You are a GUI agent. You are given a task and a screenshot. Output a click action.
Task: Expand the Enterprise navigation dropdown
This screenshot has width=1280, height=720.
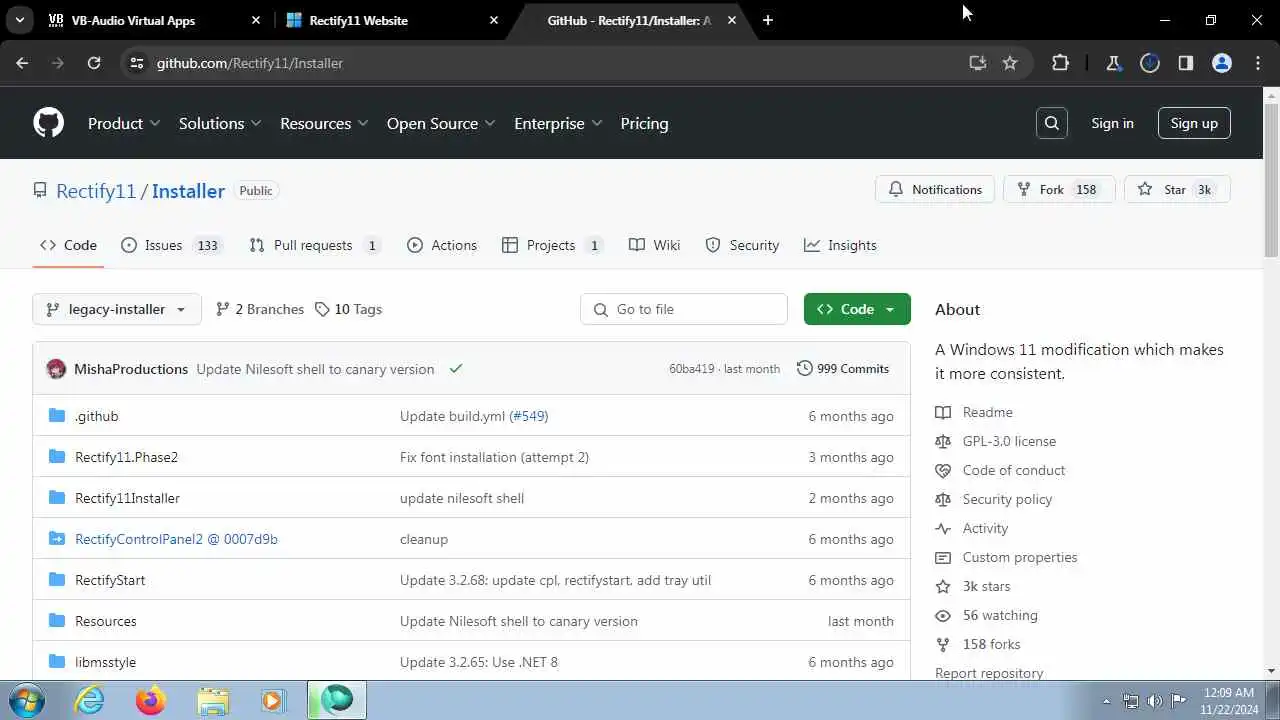coord(558,123)
